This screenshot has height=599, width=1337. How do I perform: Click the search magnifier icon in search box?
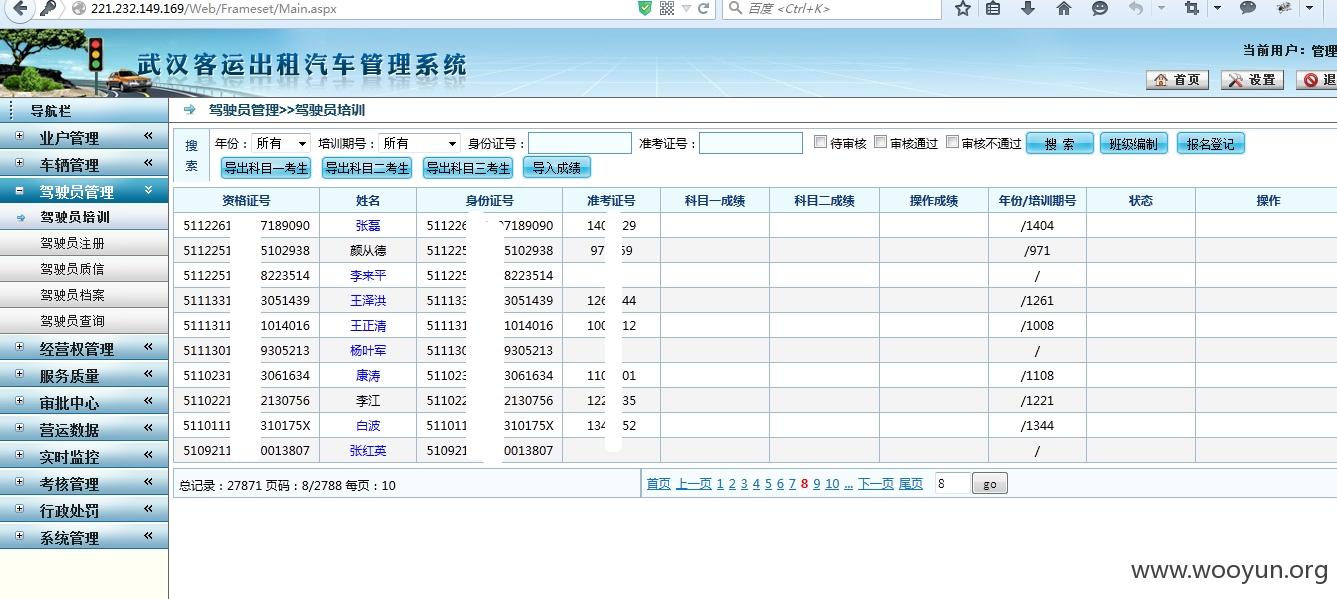(x=735, y=9)
